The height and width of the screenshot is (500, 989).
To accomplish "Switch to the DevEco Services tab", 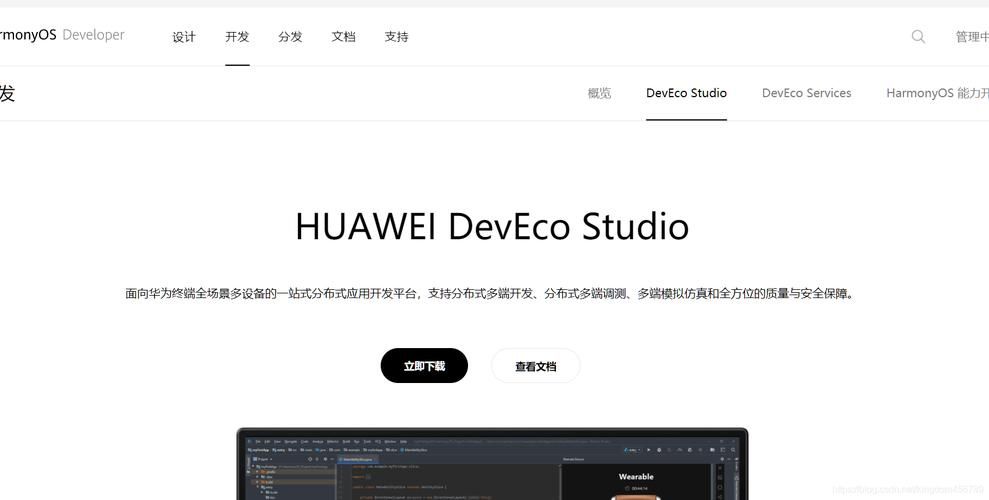I will pos(806,93).
